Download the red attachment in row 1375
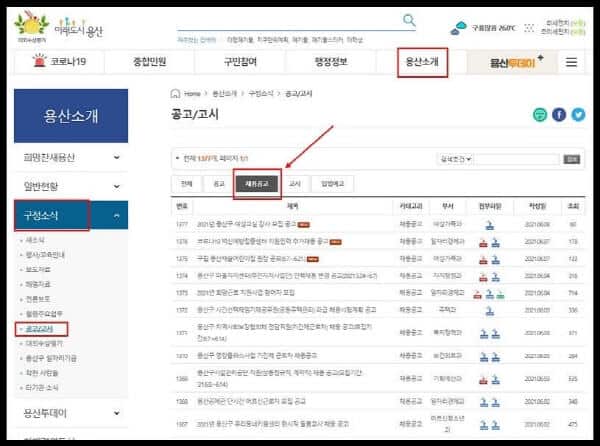 tap(483, 259)
